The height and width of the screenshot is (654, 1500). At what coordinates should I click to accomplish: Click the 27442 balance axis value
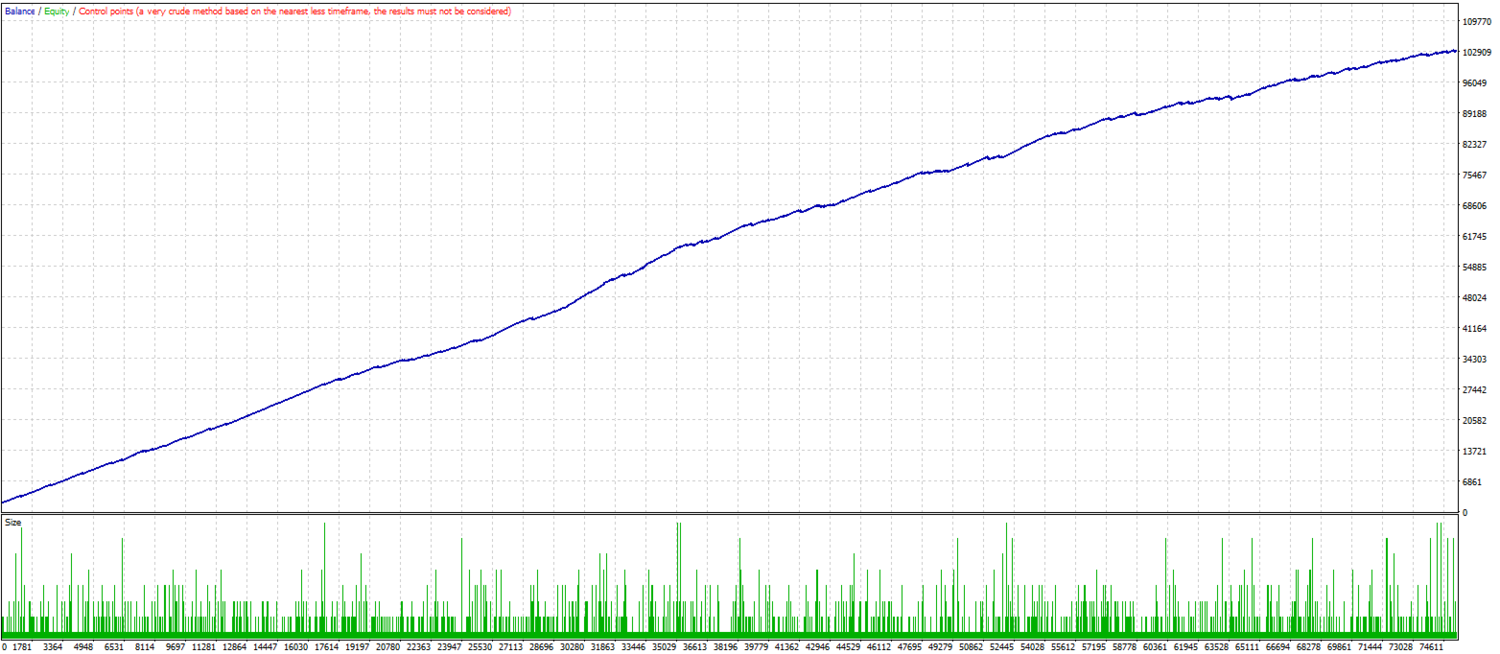pos(1476,390)
